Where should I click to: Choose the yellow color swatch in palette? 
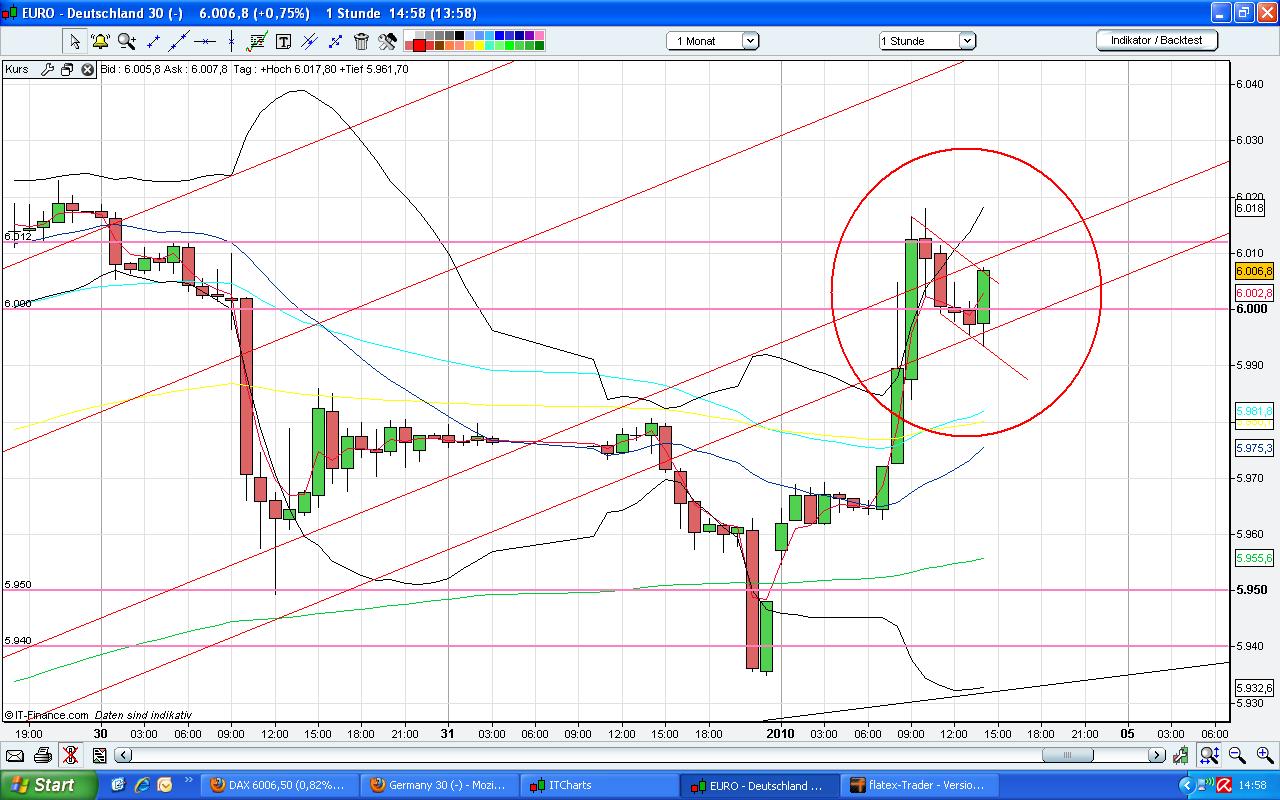pyautogui.click(x=480, y=45)
